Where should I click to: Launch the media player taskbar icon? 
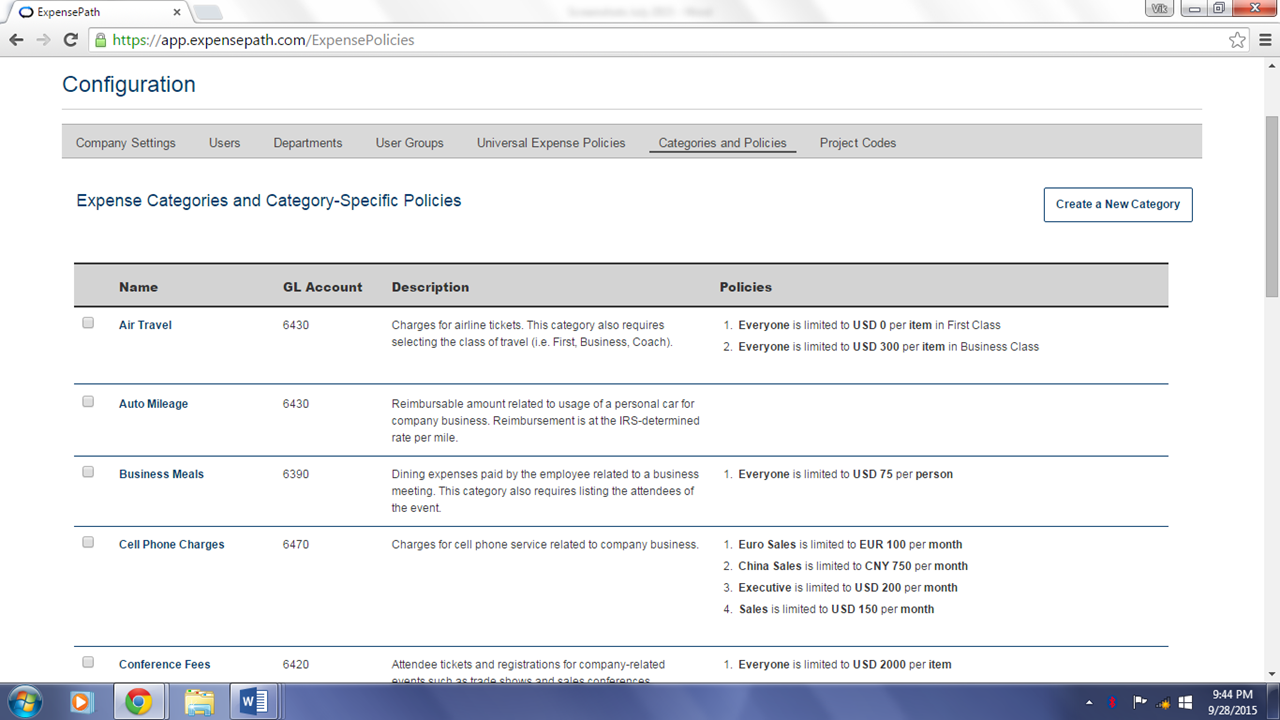[x=82, y=702]
